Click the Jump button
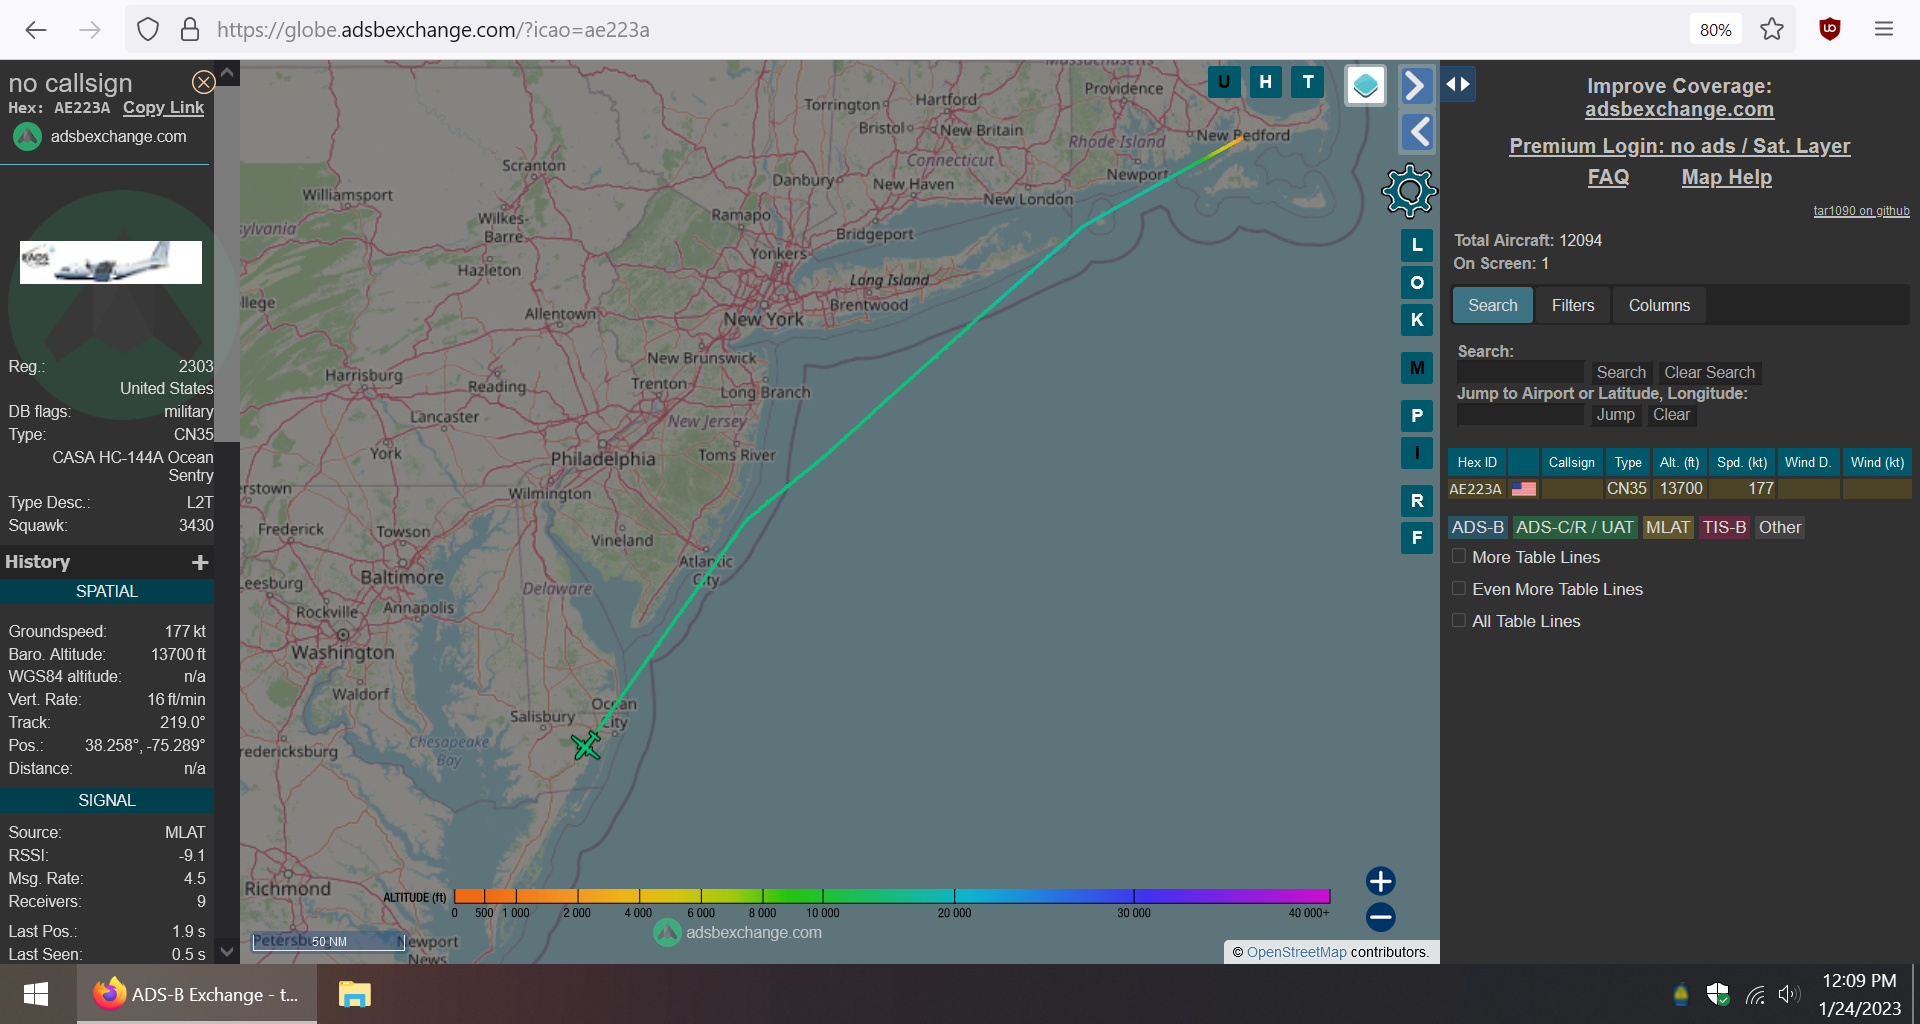This screenshot has height=1024, width=1920. point(1615,415)
